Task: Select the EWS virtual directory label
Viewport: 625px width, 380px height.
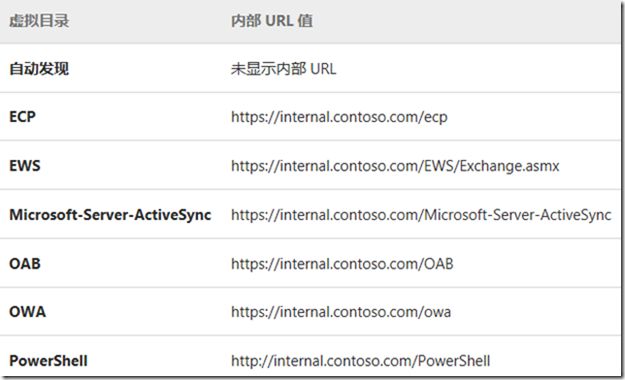Action: pos(25,165)
